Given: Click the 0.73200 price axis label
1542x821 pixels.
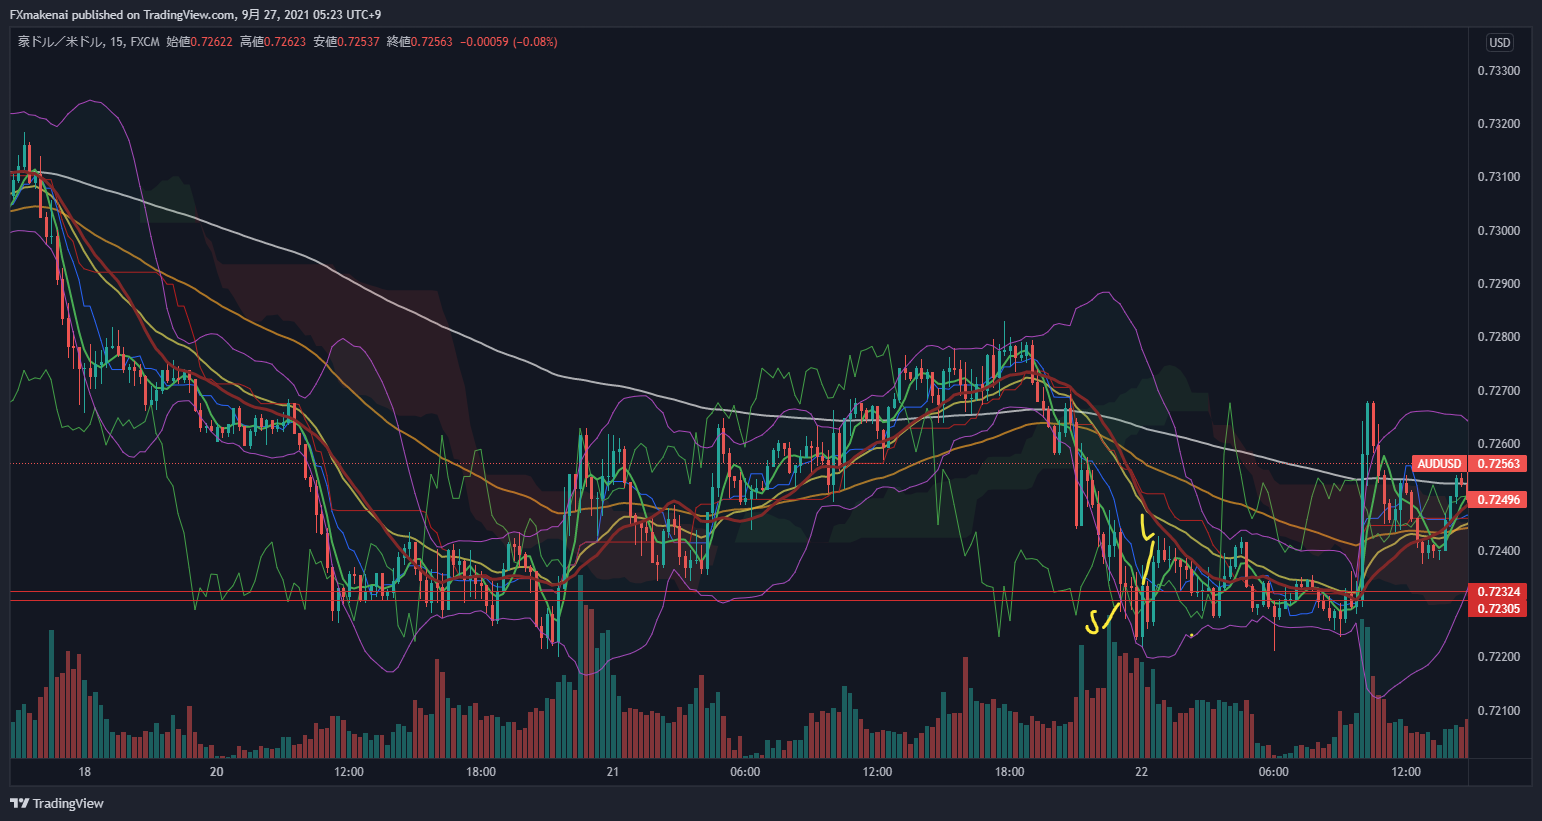Looking at the screenshot, I should point(1498,124).
